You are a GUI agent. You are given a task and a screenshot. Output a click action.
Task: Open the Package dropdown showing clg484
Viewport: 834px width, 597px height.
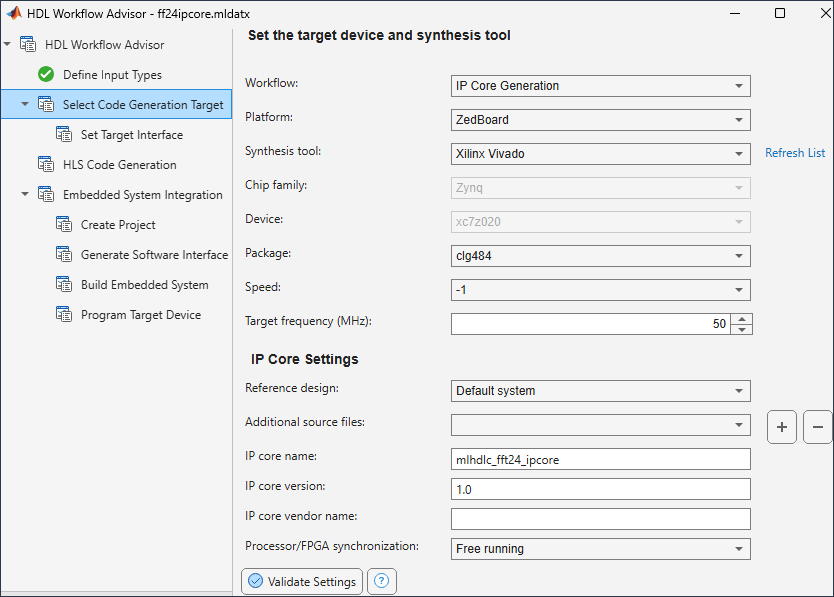pos(601,256)
